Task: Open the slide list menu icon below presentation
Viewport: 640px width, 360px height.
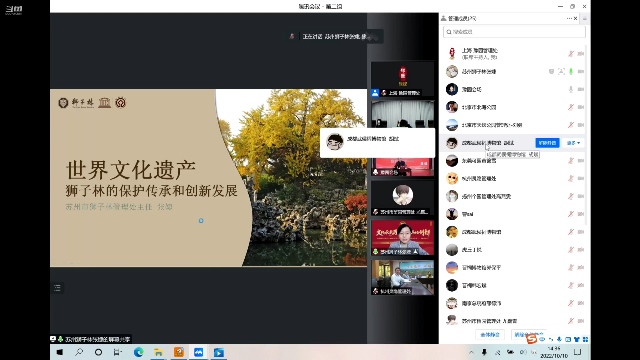Action: pyautogui.click(x=57, y=288)
